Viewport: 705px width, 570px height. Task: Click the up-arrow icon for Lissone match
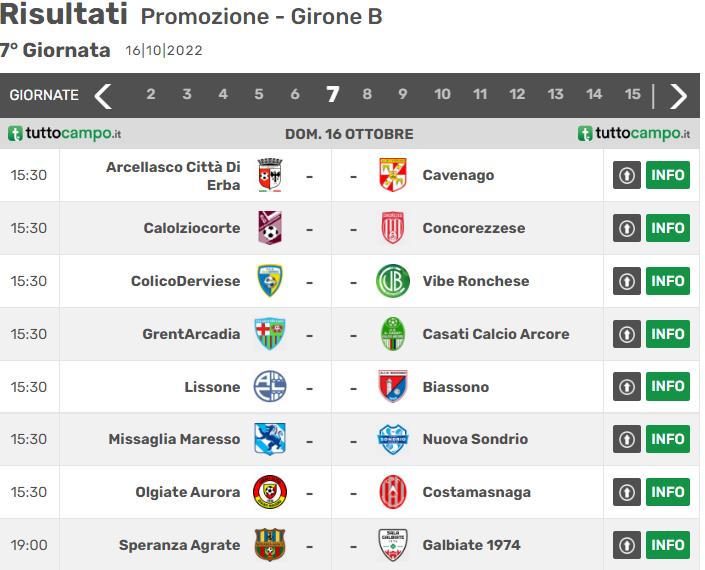(x=627, y=387)
